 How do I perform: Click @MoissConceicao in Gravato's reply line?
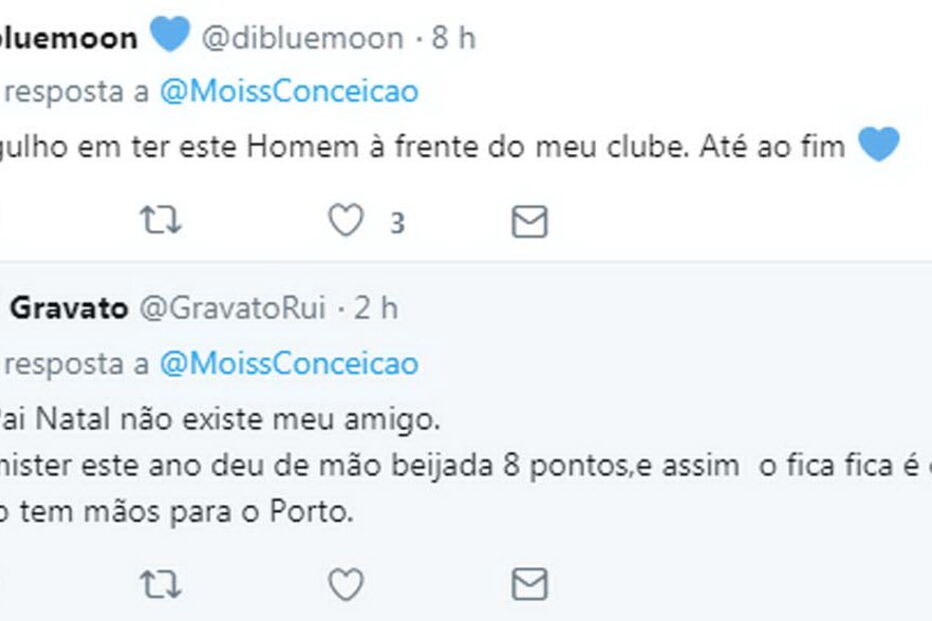point(289,363)
